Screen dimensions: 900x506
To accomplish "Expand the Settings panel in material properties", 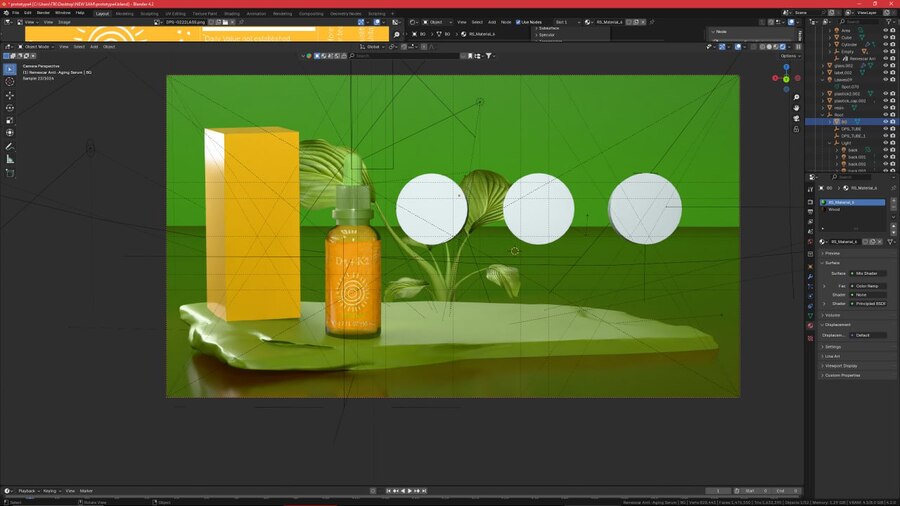I will 834,347.
